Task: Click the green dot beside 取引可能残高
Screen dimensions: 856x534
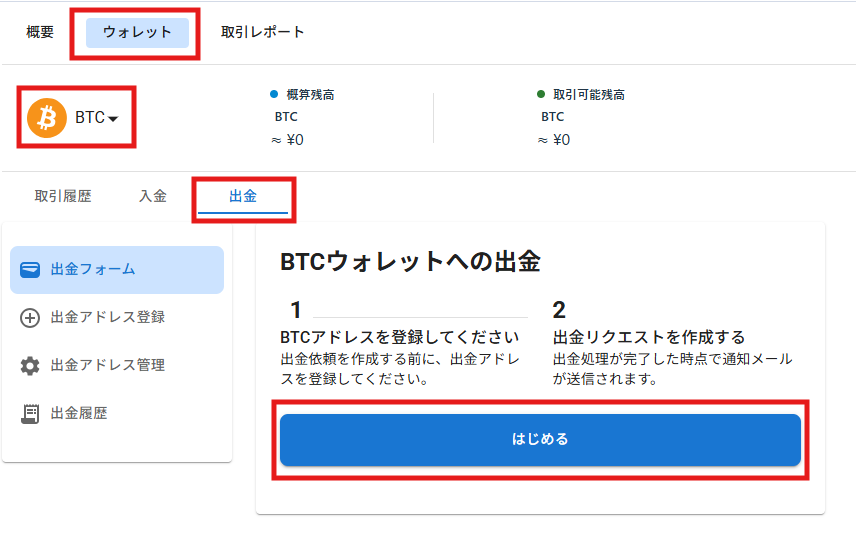Action: 540,94
